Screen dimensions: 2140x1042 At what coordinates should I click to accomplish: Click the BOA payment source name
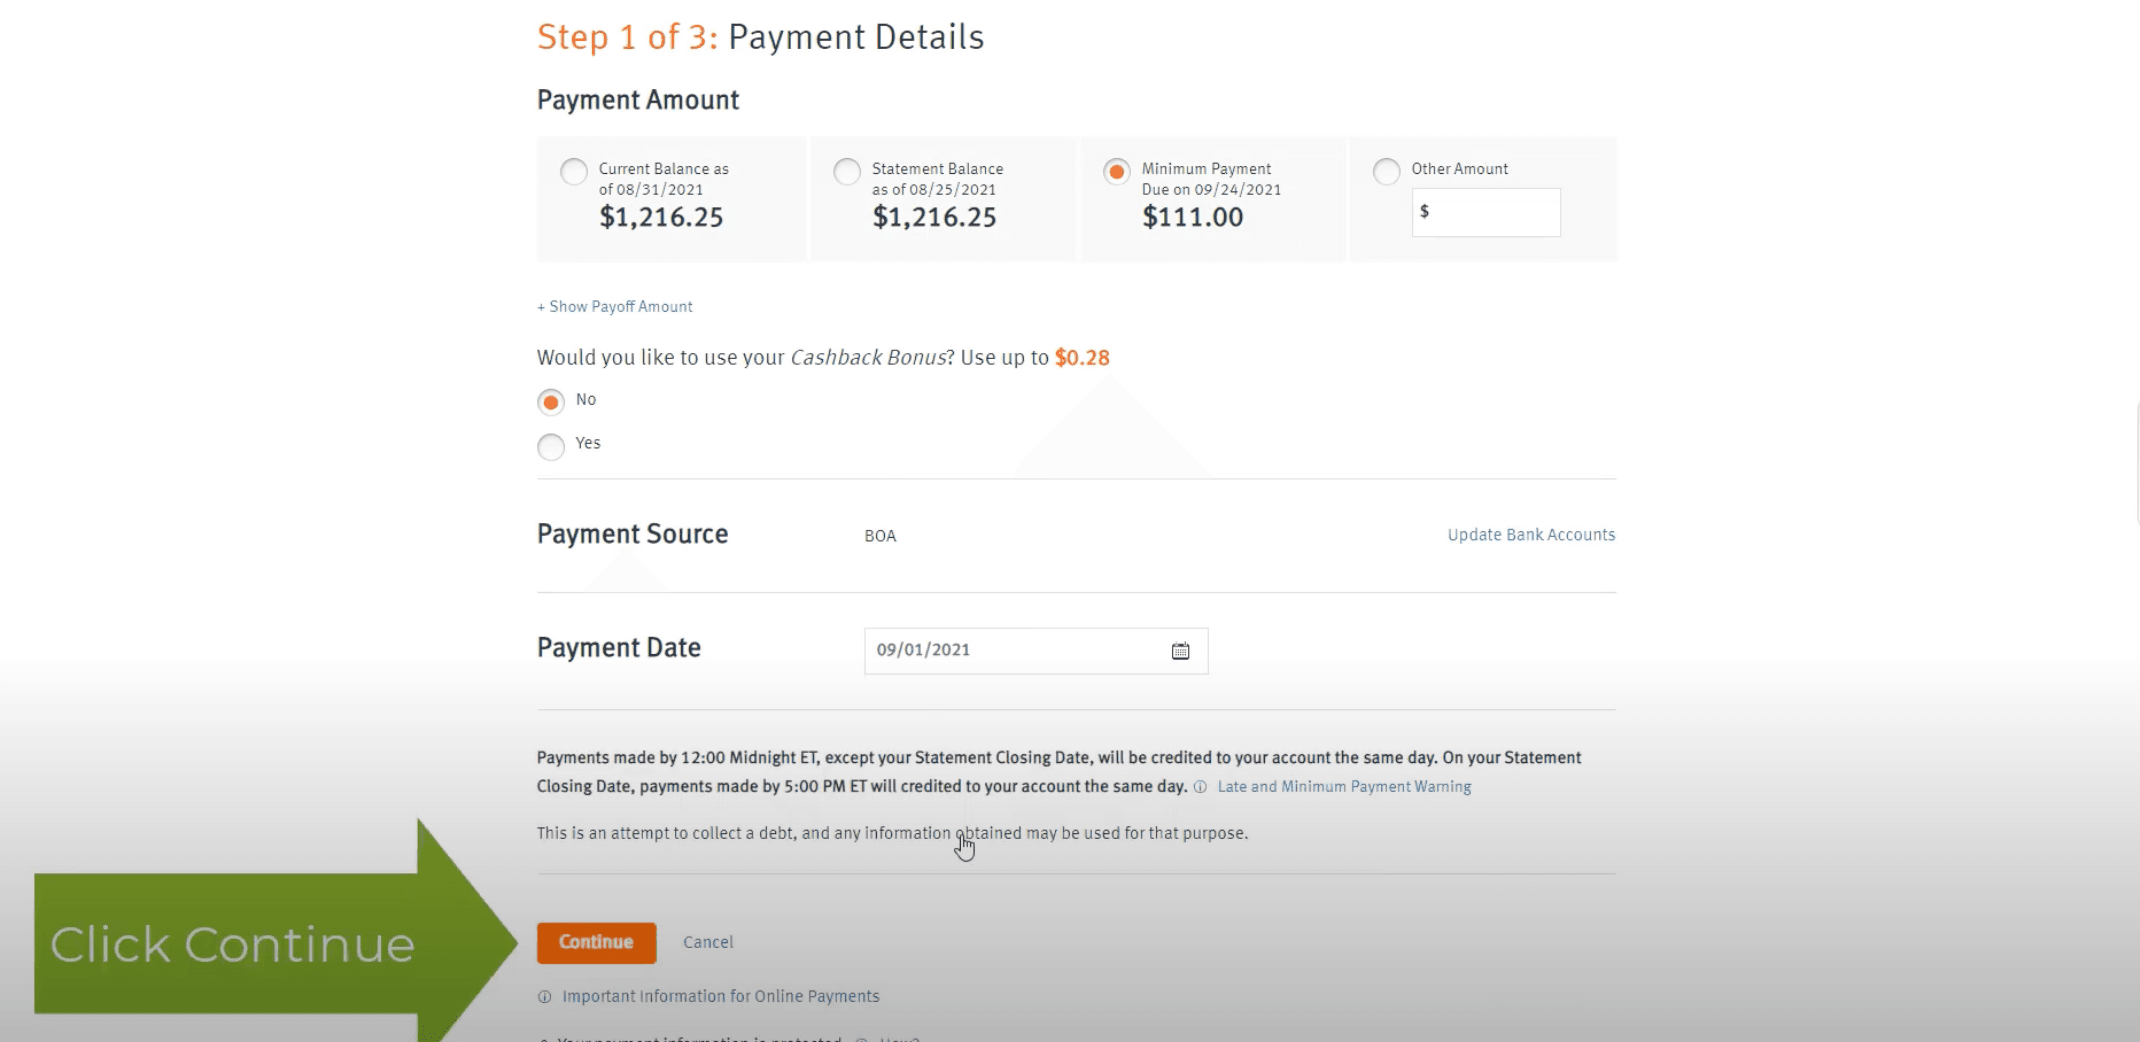tap(880, 536)
